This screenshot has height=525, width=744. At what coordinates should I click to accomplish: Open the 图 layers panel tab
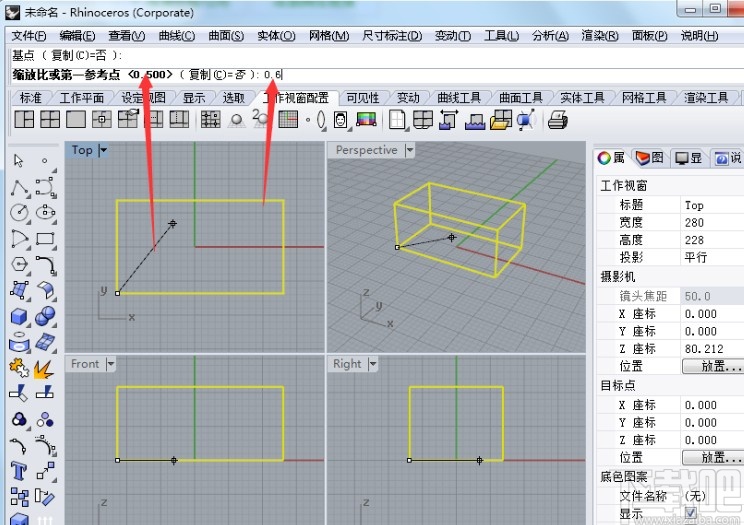tap(650, 158)
